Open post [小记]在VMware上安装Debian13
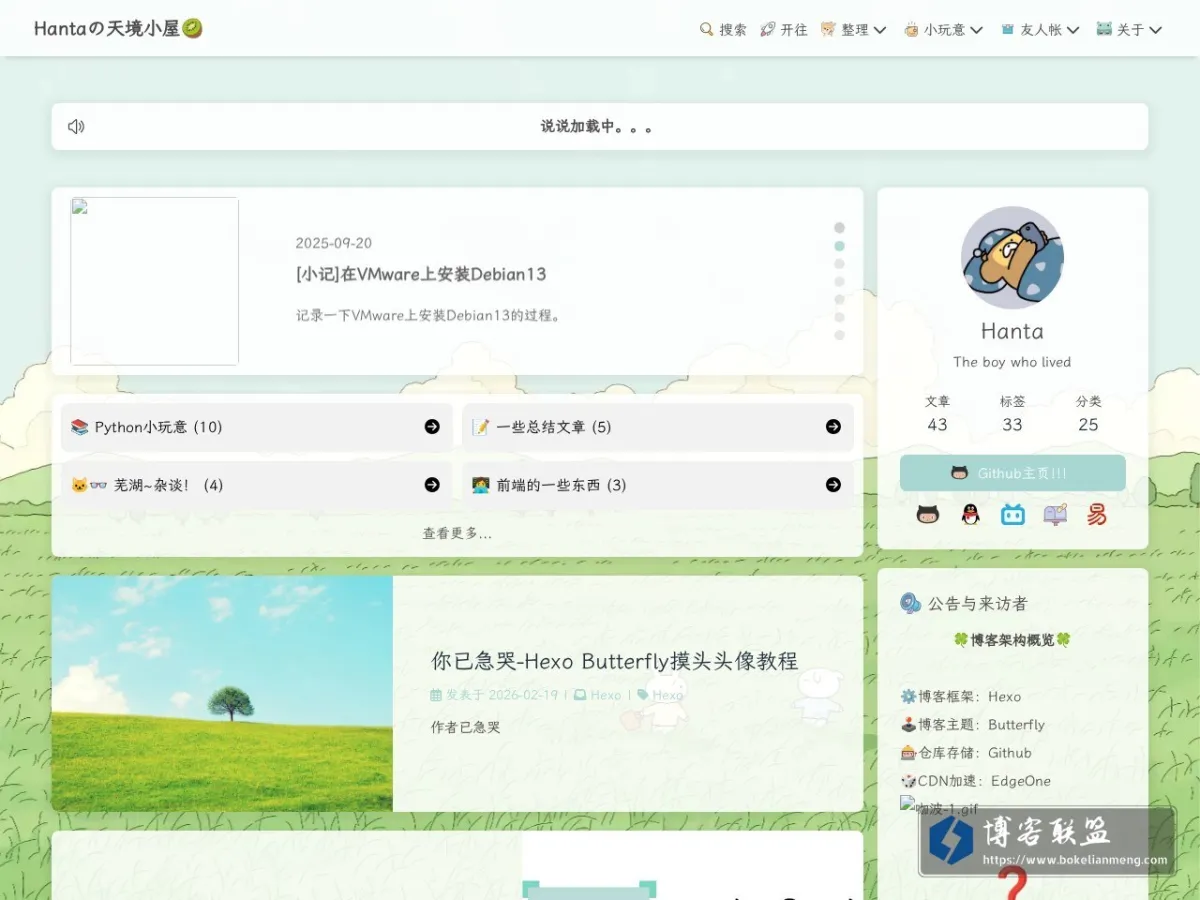Screen dimensions: 1200x900 [421, 274]
